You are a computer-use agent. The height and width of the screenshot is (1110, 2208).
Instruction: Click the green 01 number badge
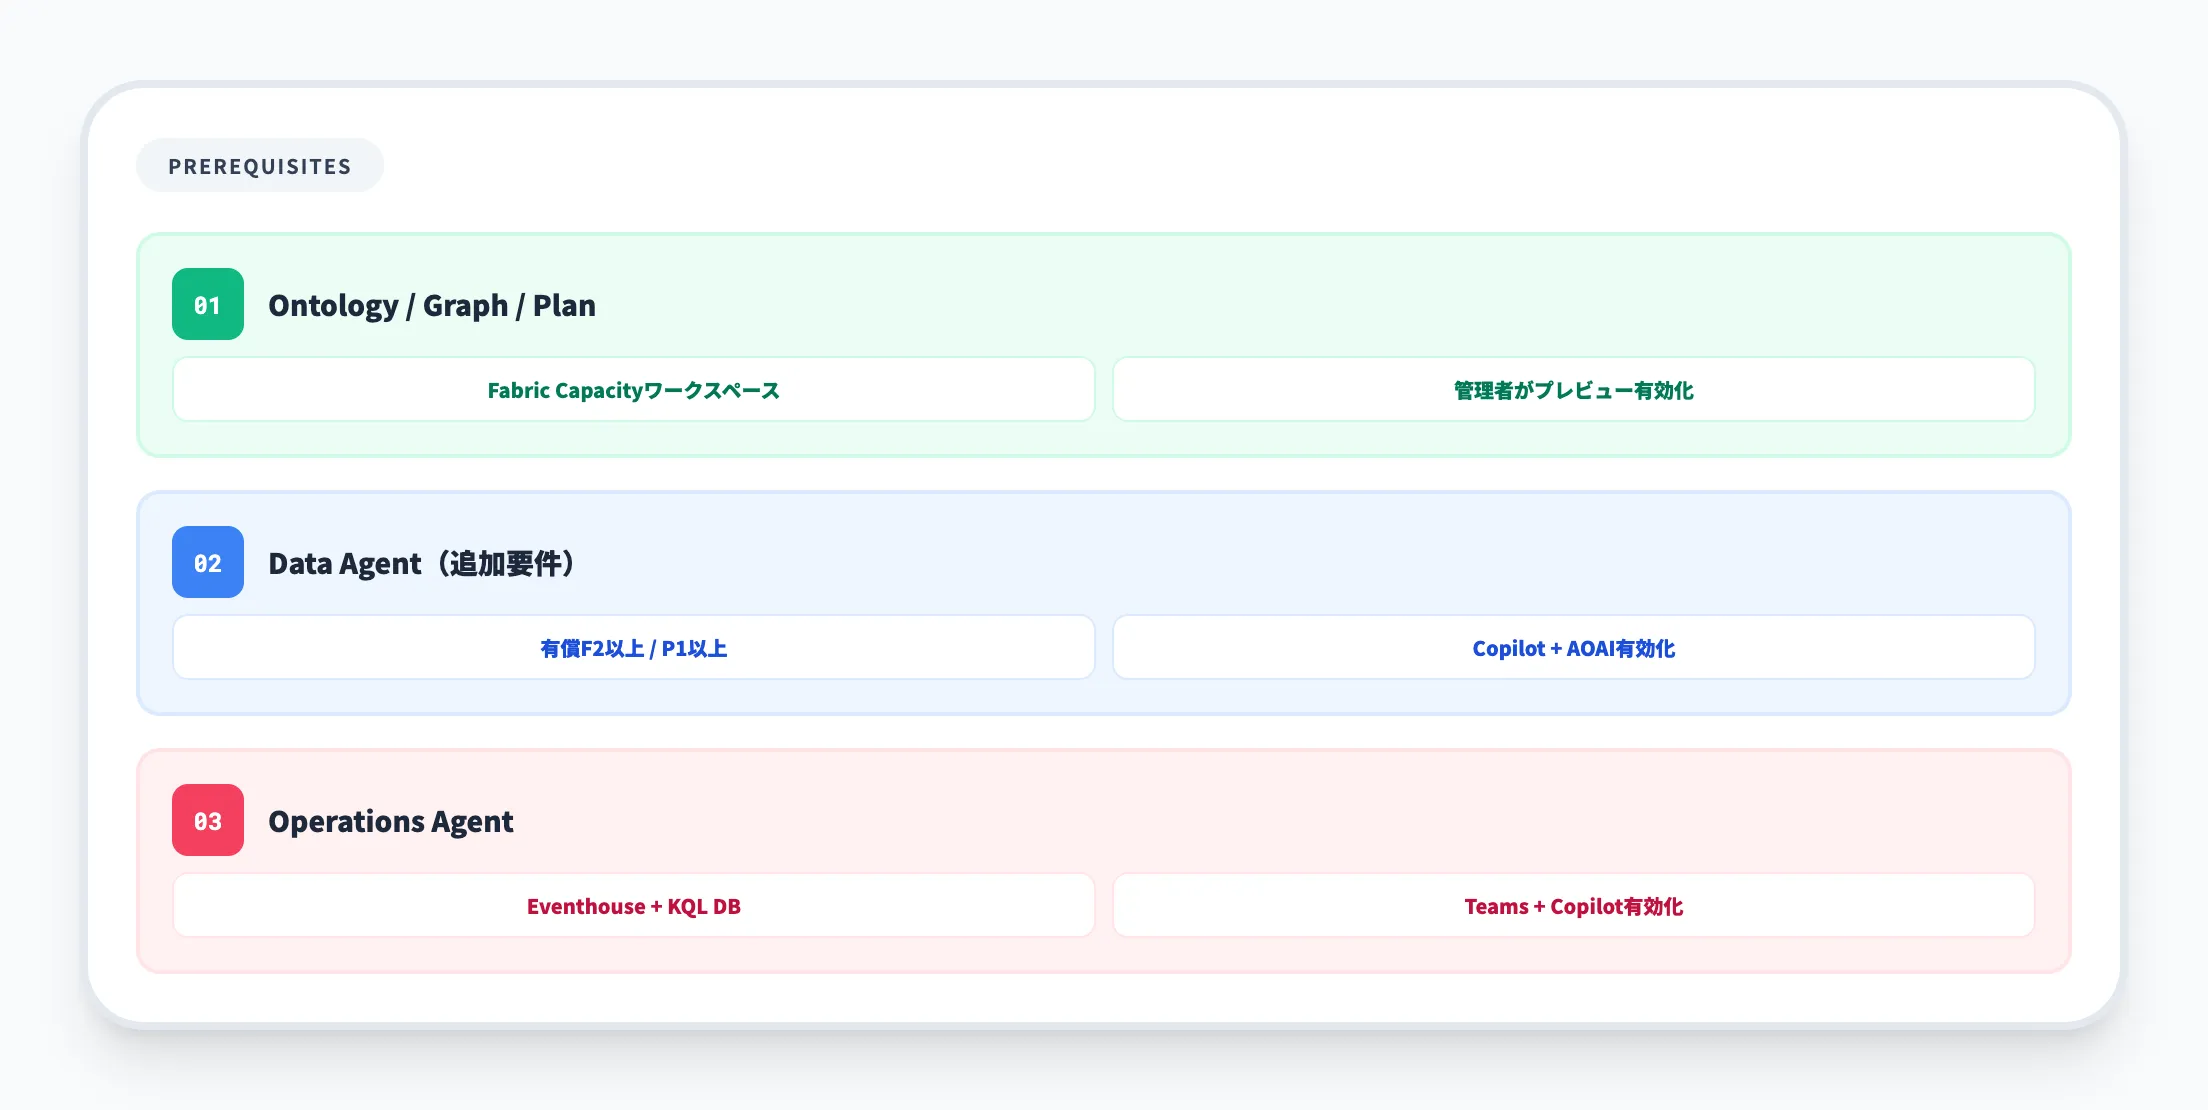pyautogui.click(x=208, y=304)
